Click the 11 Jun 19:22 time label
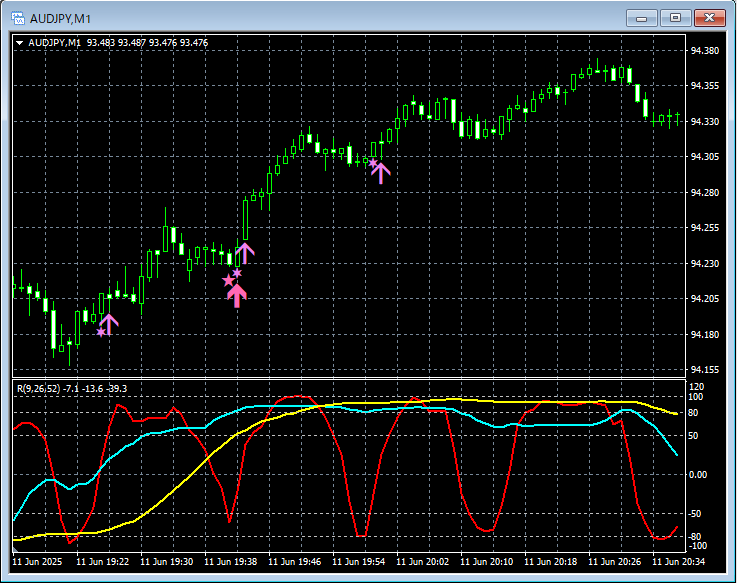This screenshot has width=738, height=583. pyautogui.click(x=103, y=562)
